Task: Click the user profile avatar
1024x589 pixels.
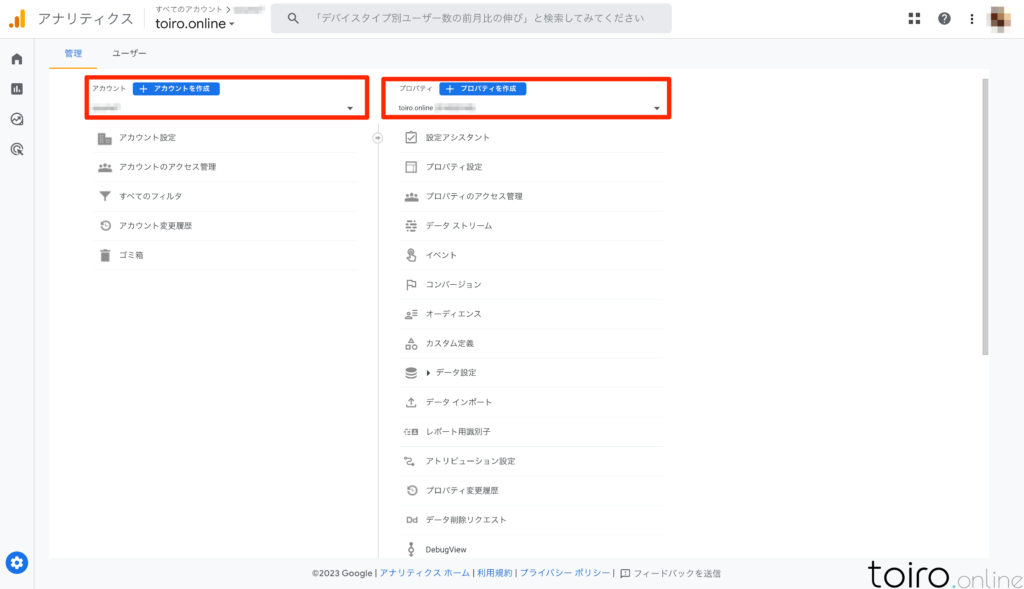Action: pos(1001,18)
